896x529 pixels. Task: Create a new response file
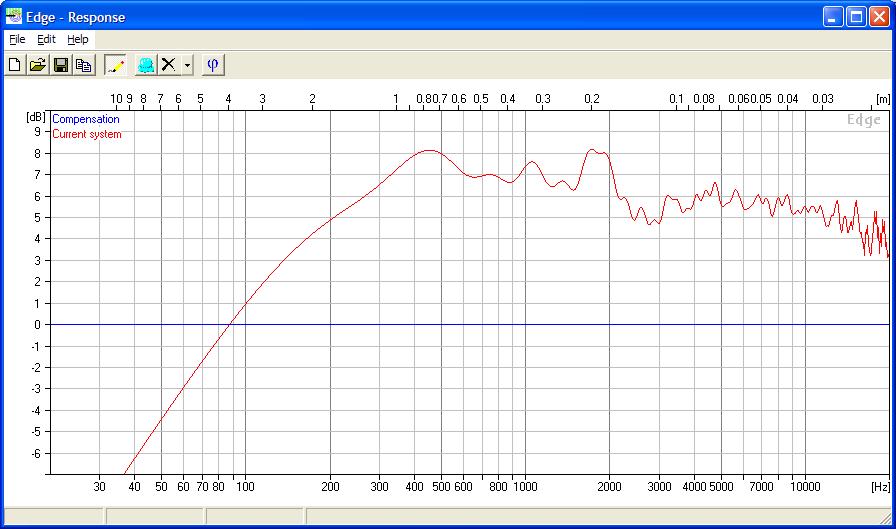[15, 65]
